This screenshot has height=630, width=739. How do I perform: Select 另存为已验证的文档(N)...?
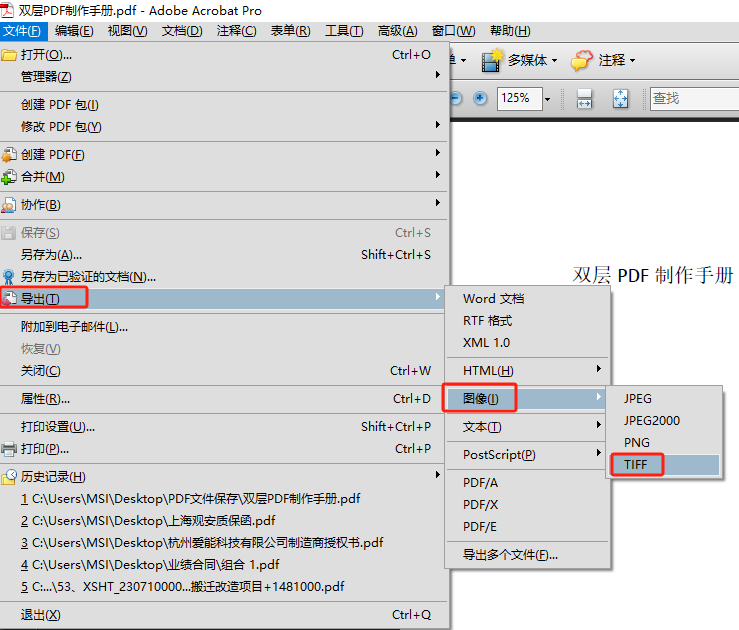coord(224,277)
